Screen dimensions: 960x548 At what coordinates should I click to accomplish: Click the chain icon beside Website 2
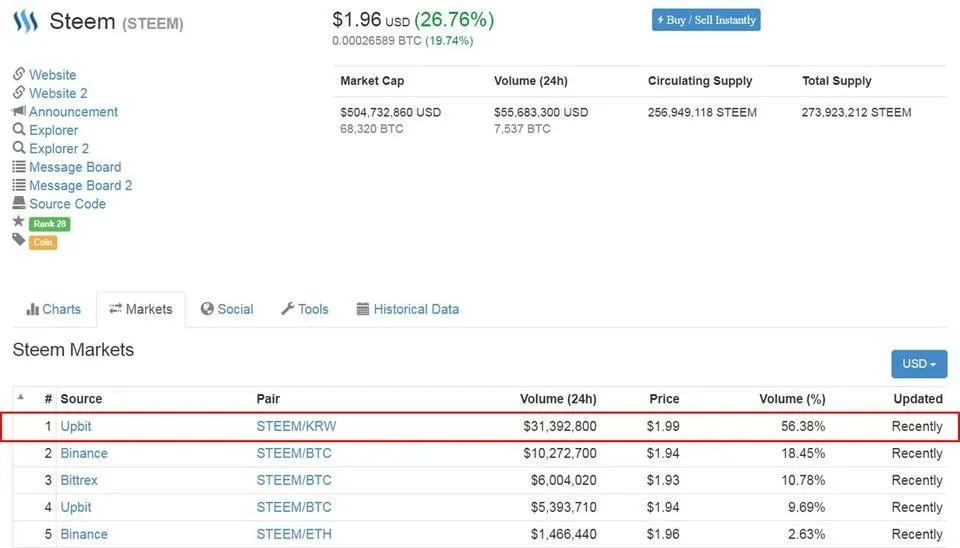pos(19,92)
